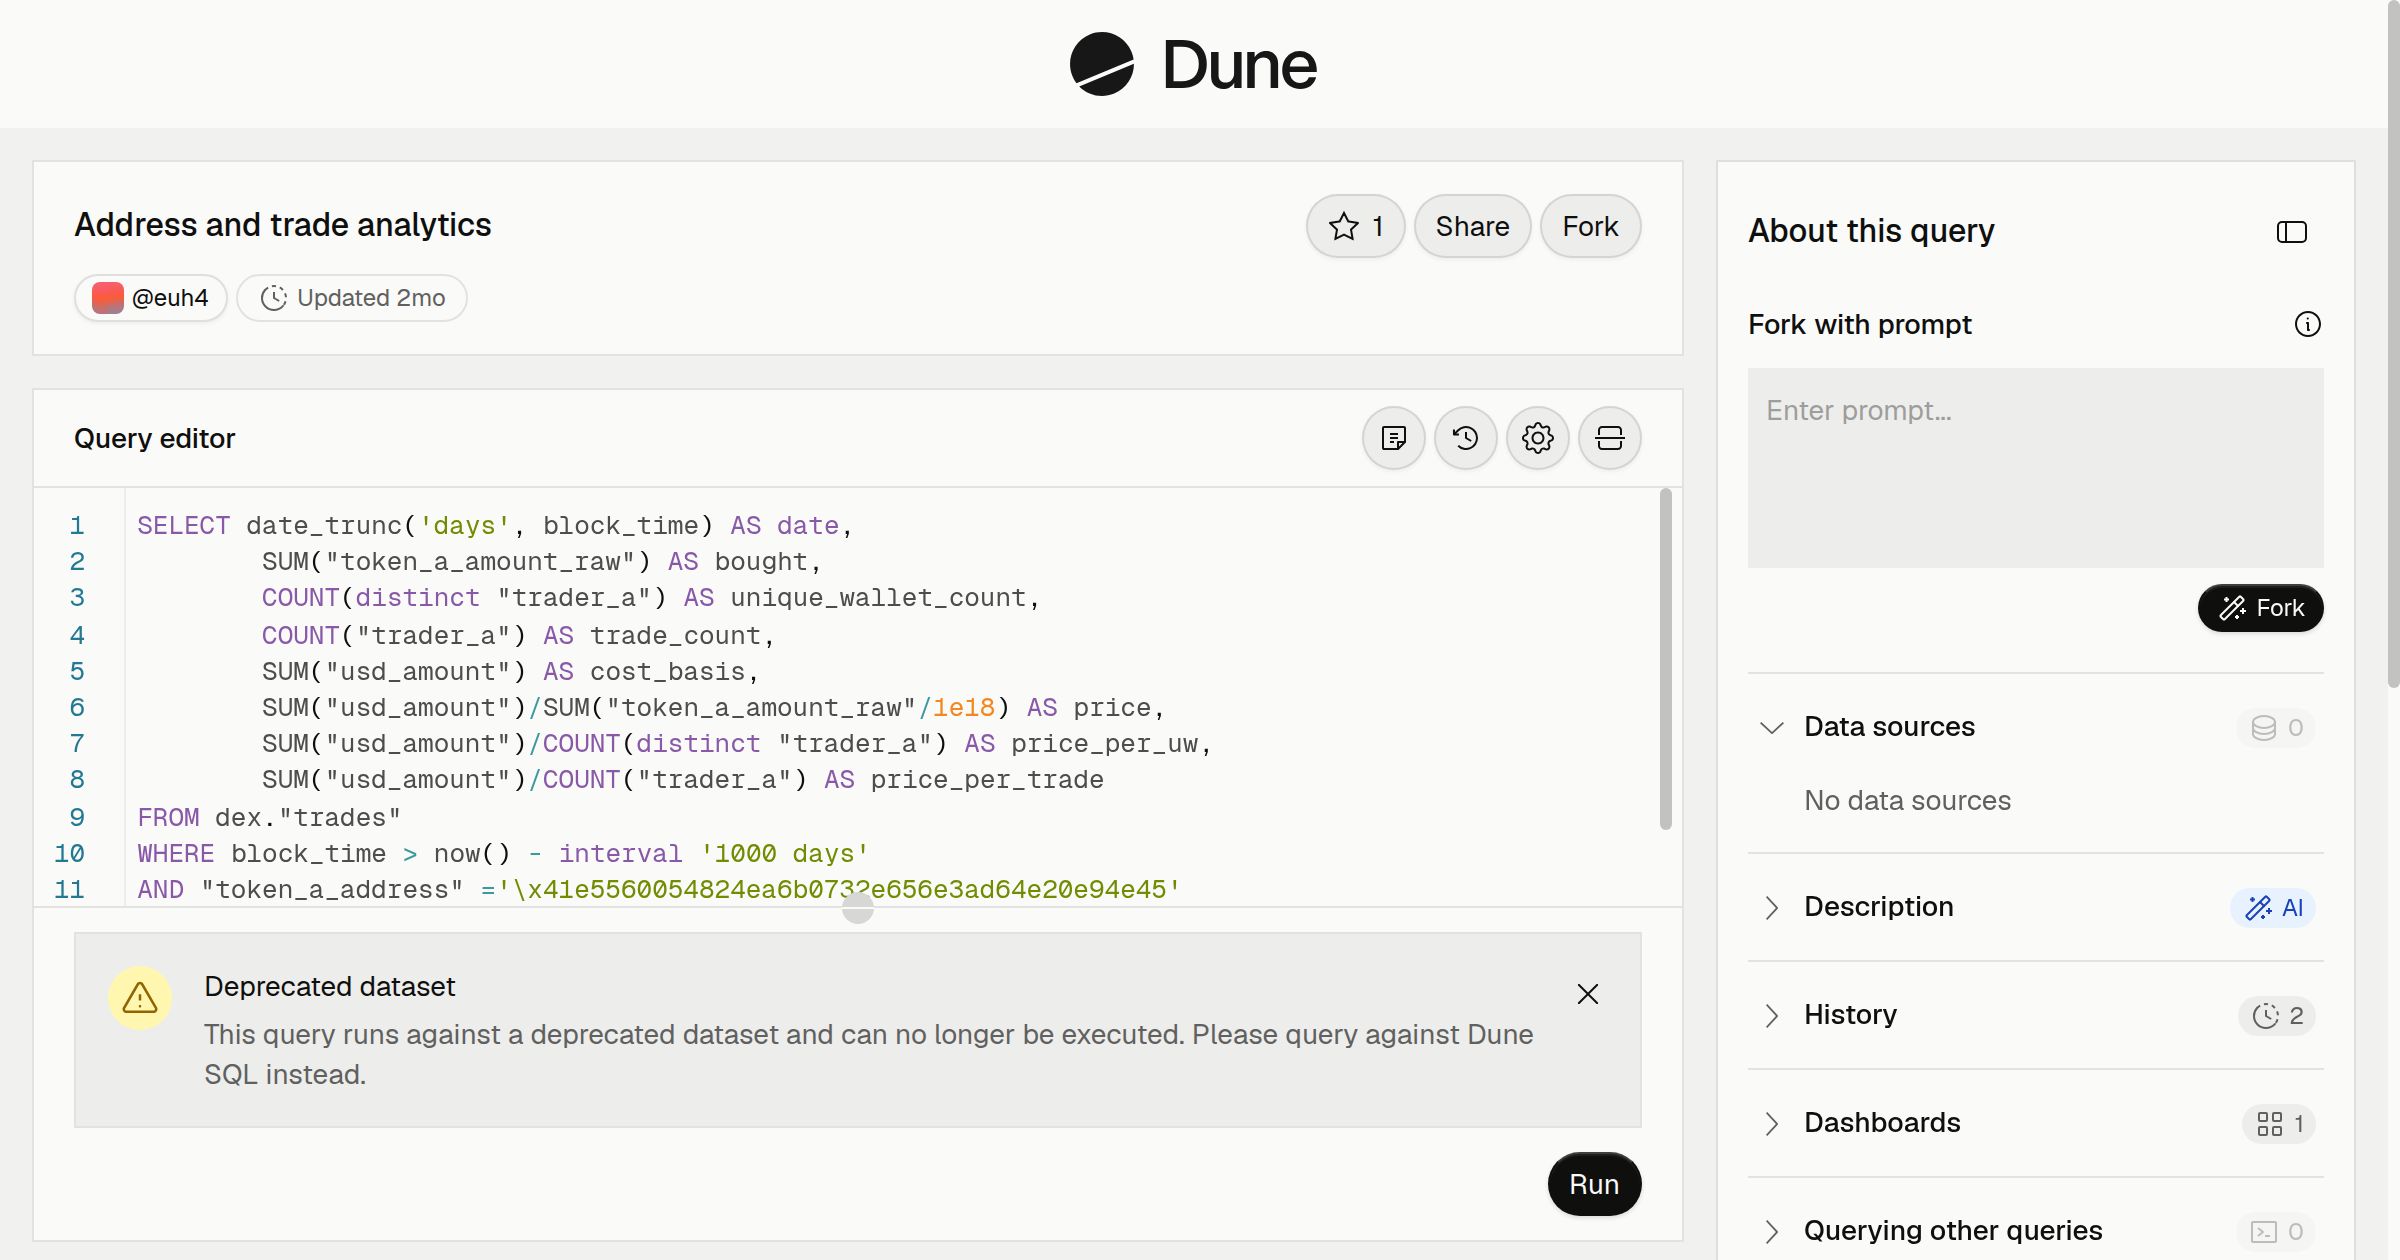2400x1260 pixels.
Task: Click the @euh4 author avatar chip
Action: click(151, 298)
